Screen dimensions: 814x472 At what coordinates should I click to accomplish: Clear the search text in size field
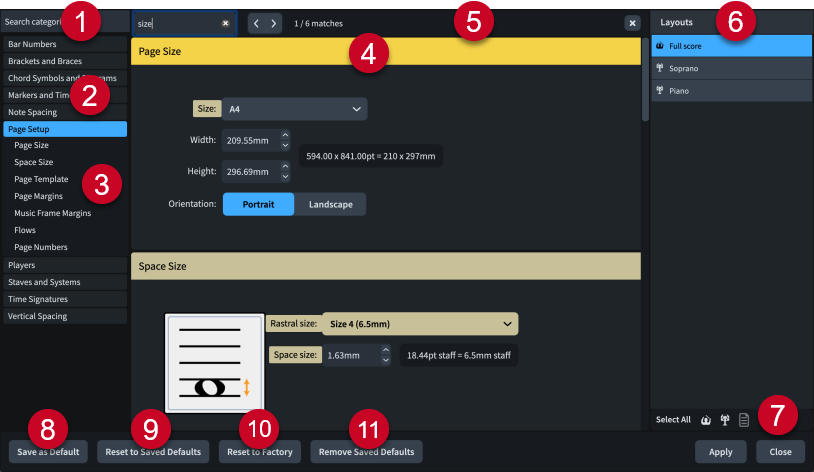click(x=226, y=22)
